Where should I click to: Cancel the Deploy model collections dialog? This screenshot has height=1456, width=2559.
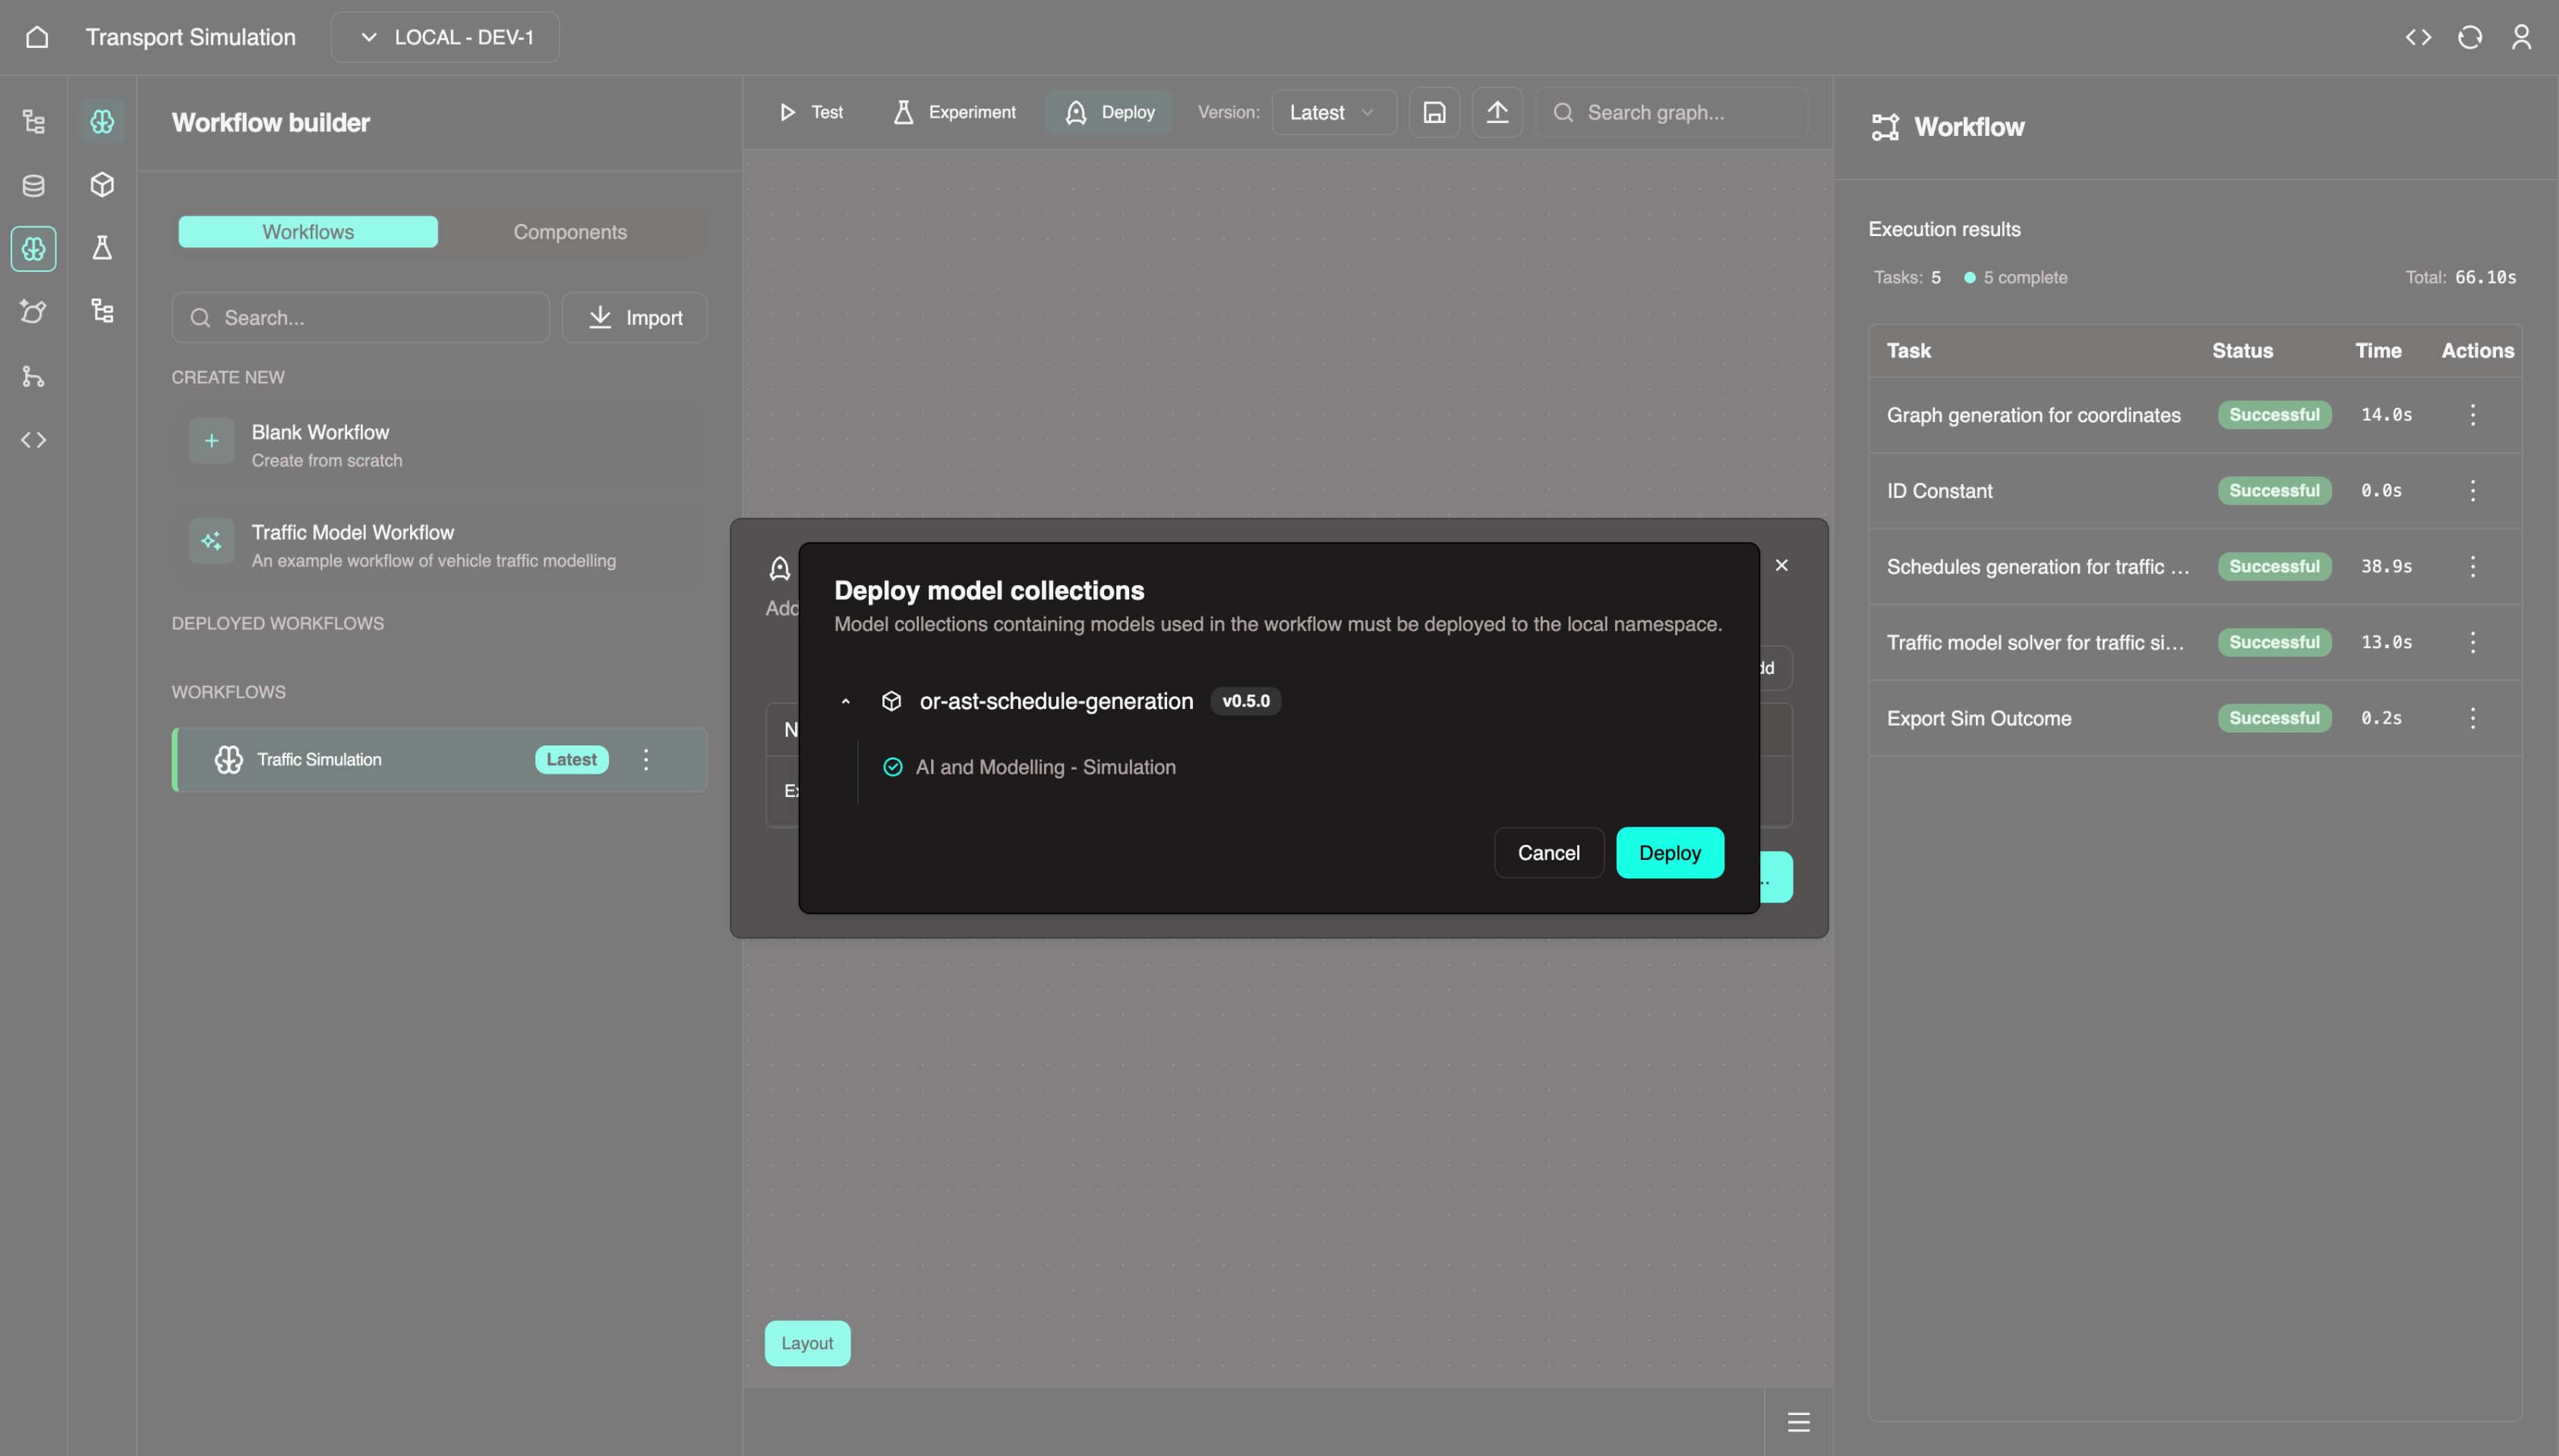pos(1548,853)
